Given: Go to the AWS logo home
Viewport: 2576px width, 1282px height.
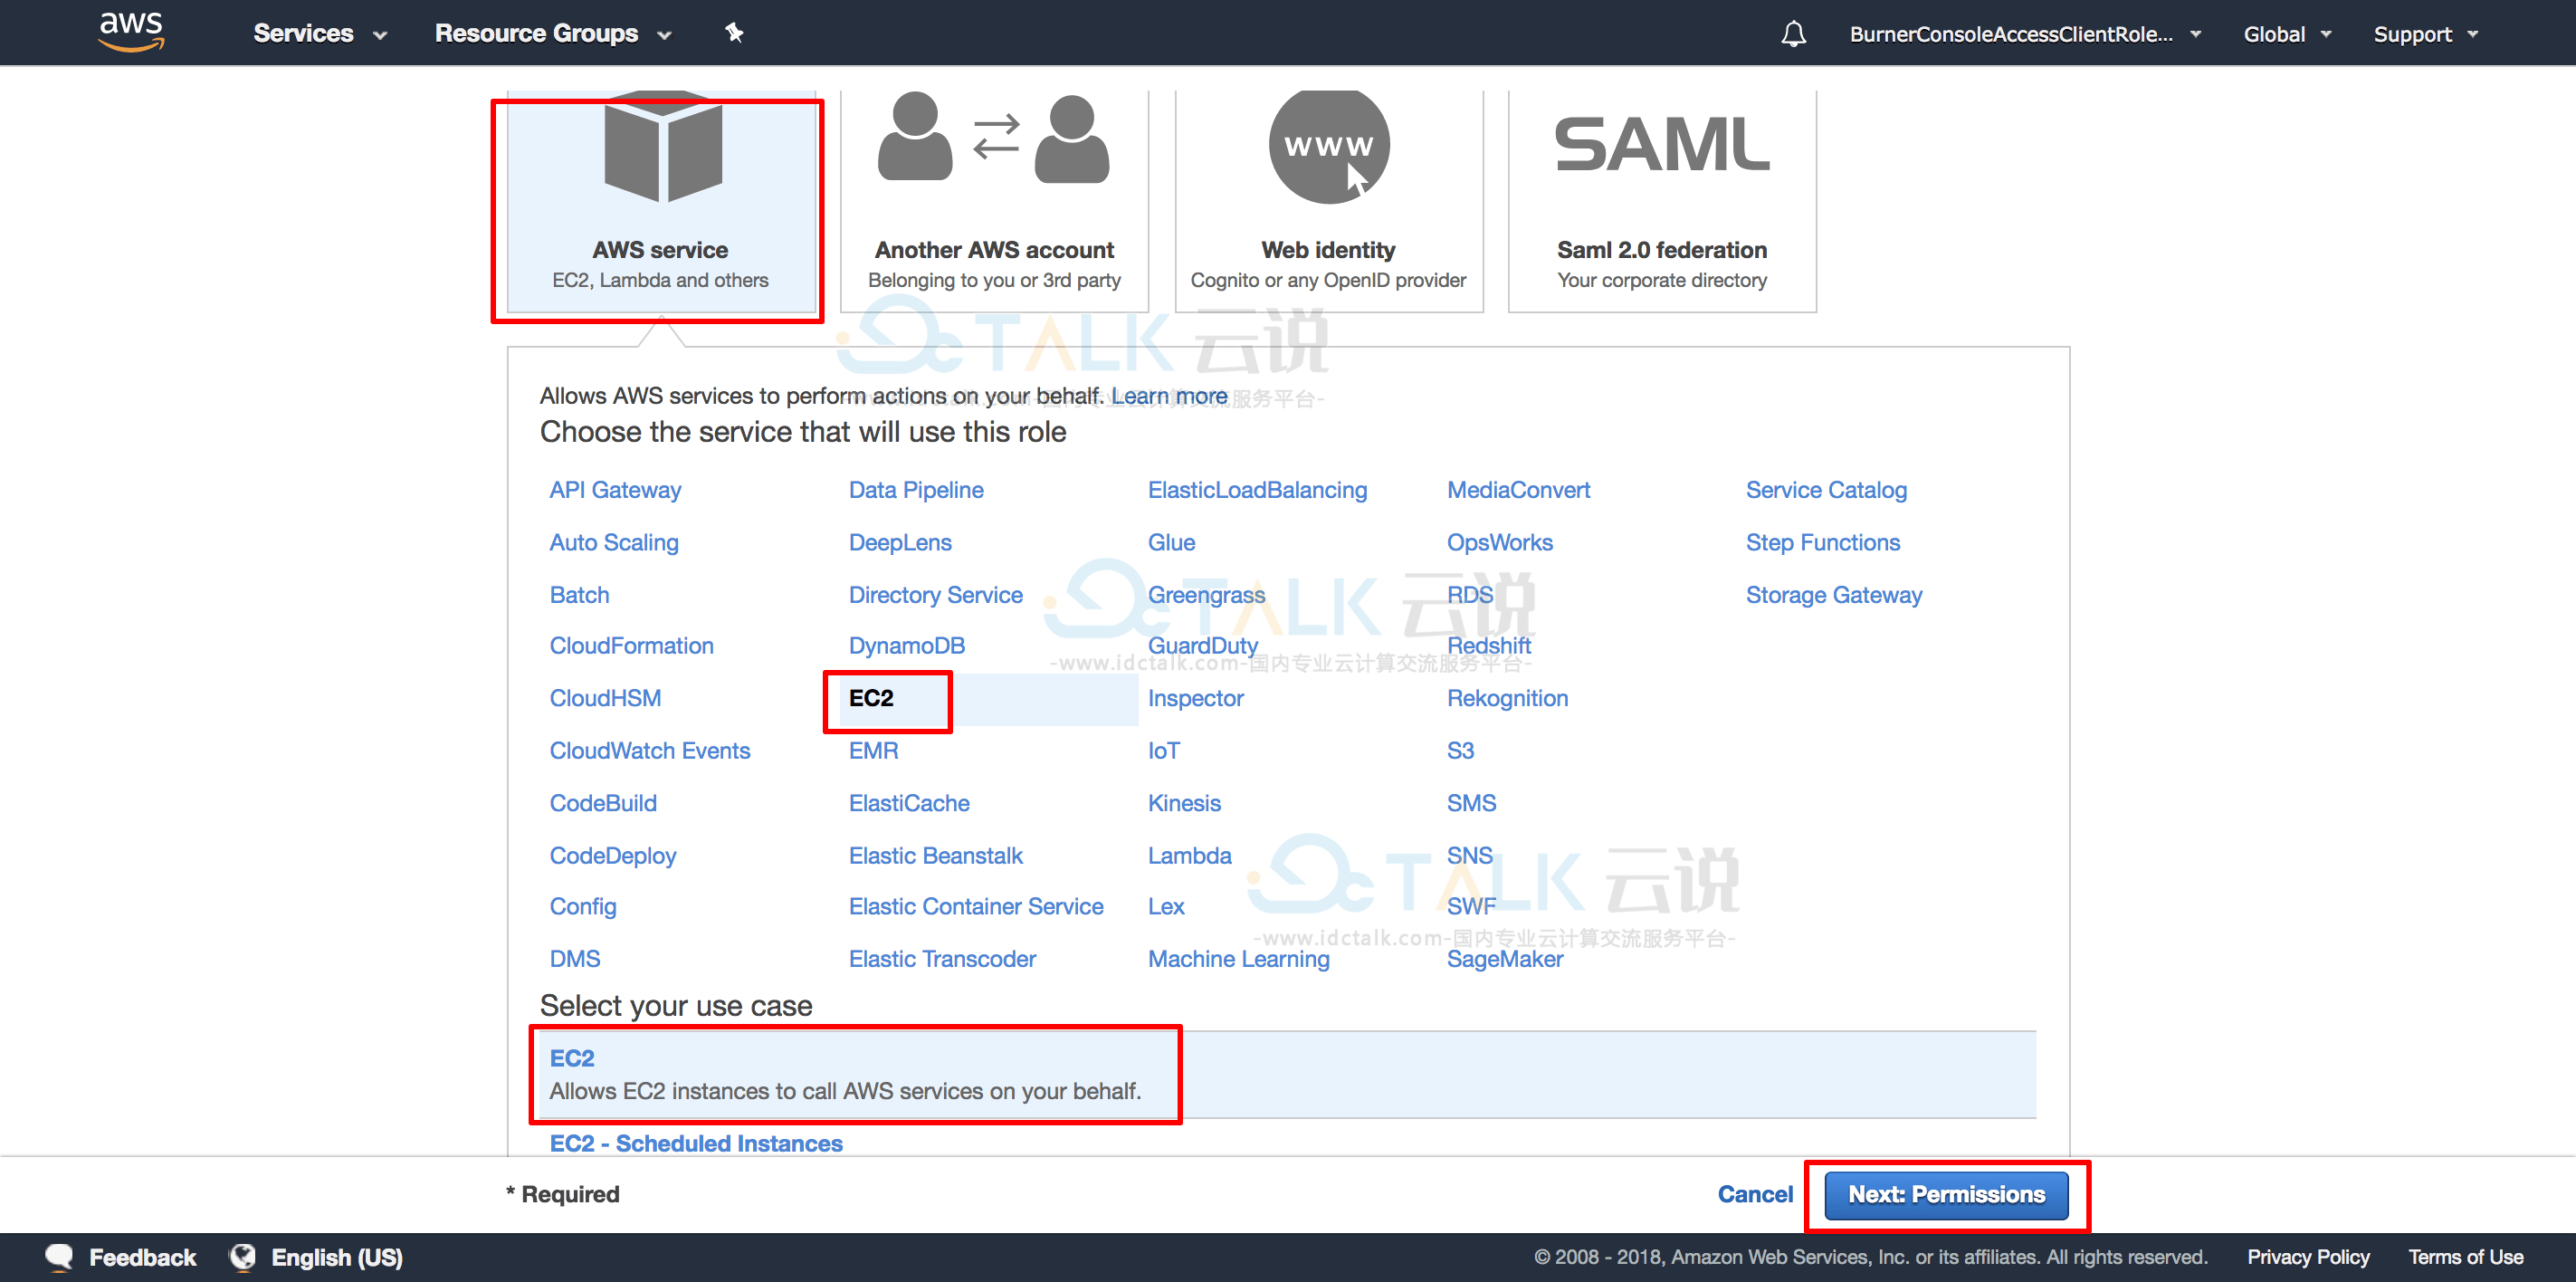Looking at the screenshot, I should (x=131, y=32).
